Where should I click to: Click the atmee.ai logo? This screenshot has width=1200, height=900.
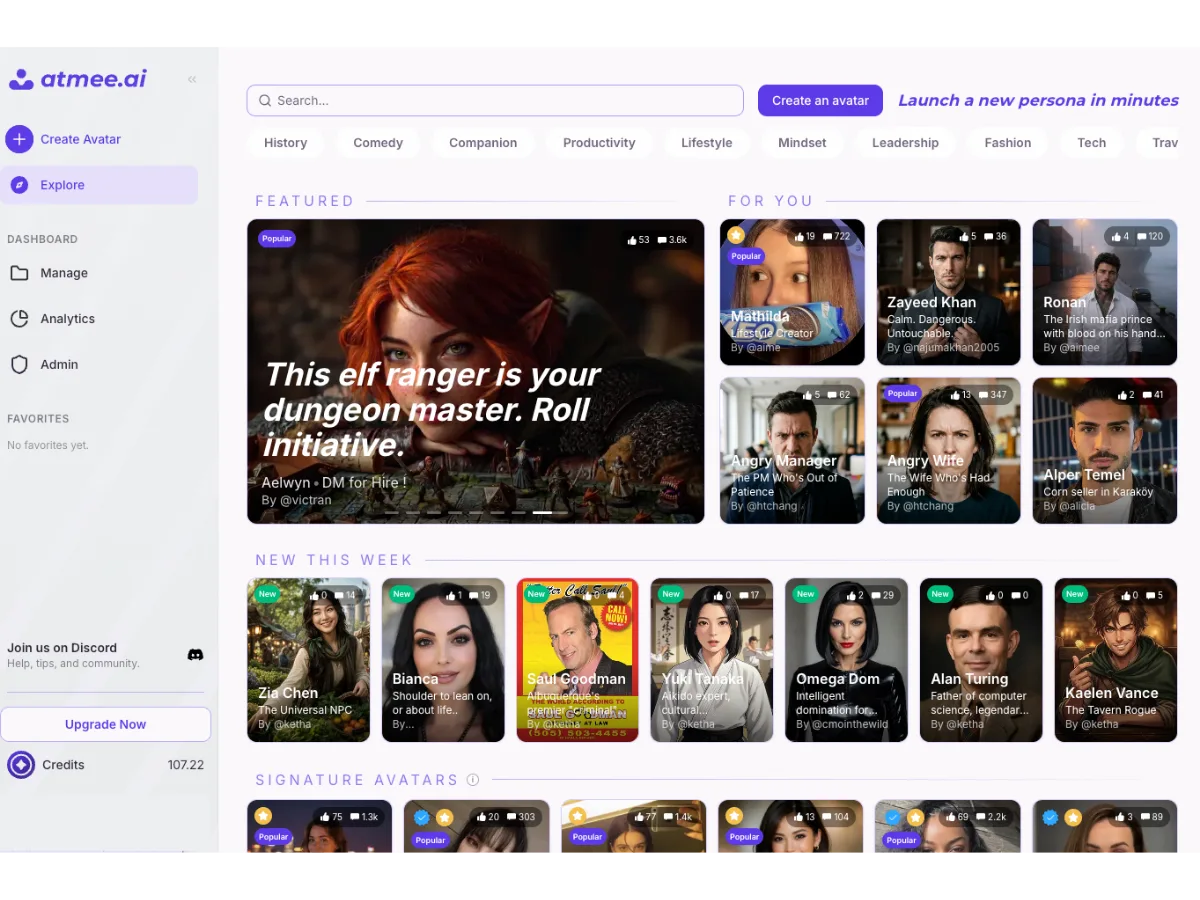pyautogui.click(x=77, y=79)
